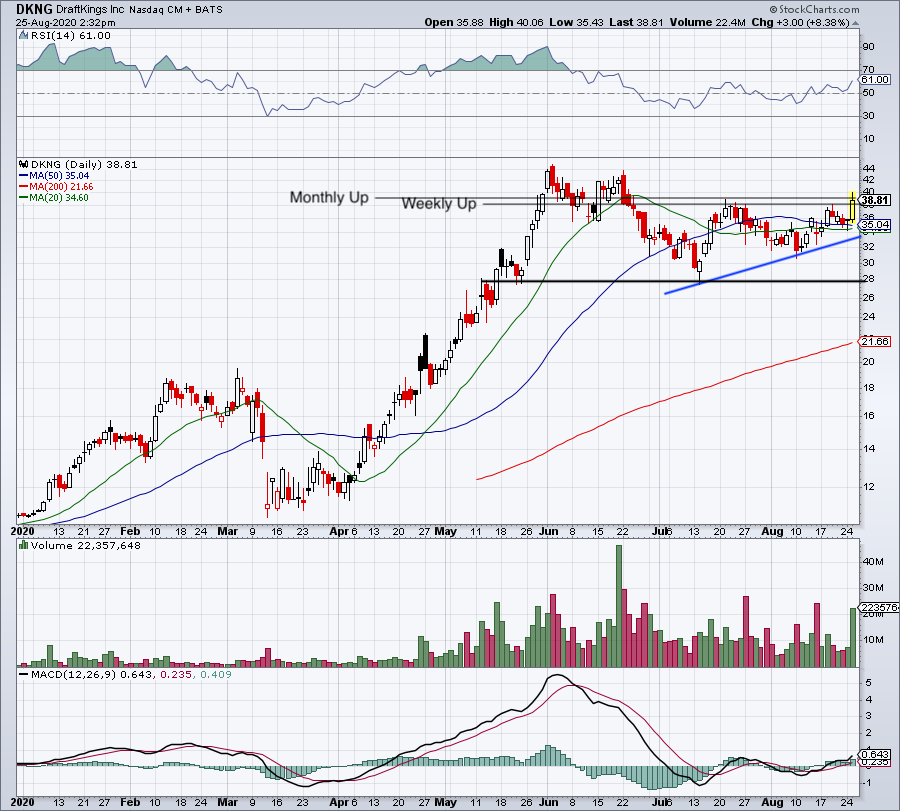
Task: Open the StockCharts.com copyright link
Action: click(x=815, y=9)
